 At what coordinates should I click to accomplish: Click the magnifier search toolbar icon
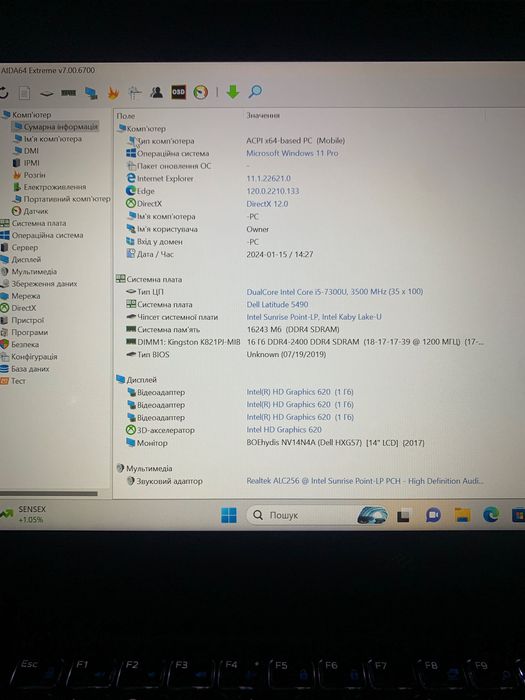255,91
